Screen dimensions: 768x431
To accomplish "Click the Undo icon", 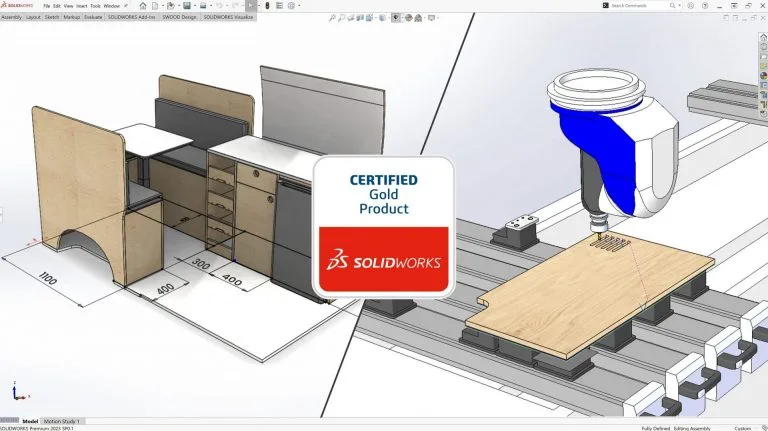I will tap(219, 6).
